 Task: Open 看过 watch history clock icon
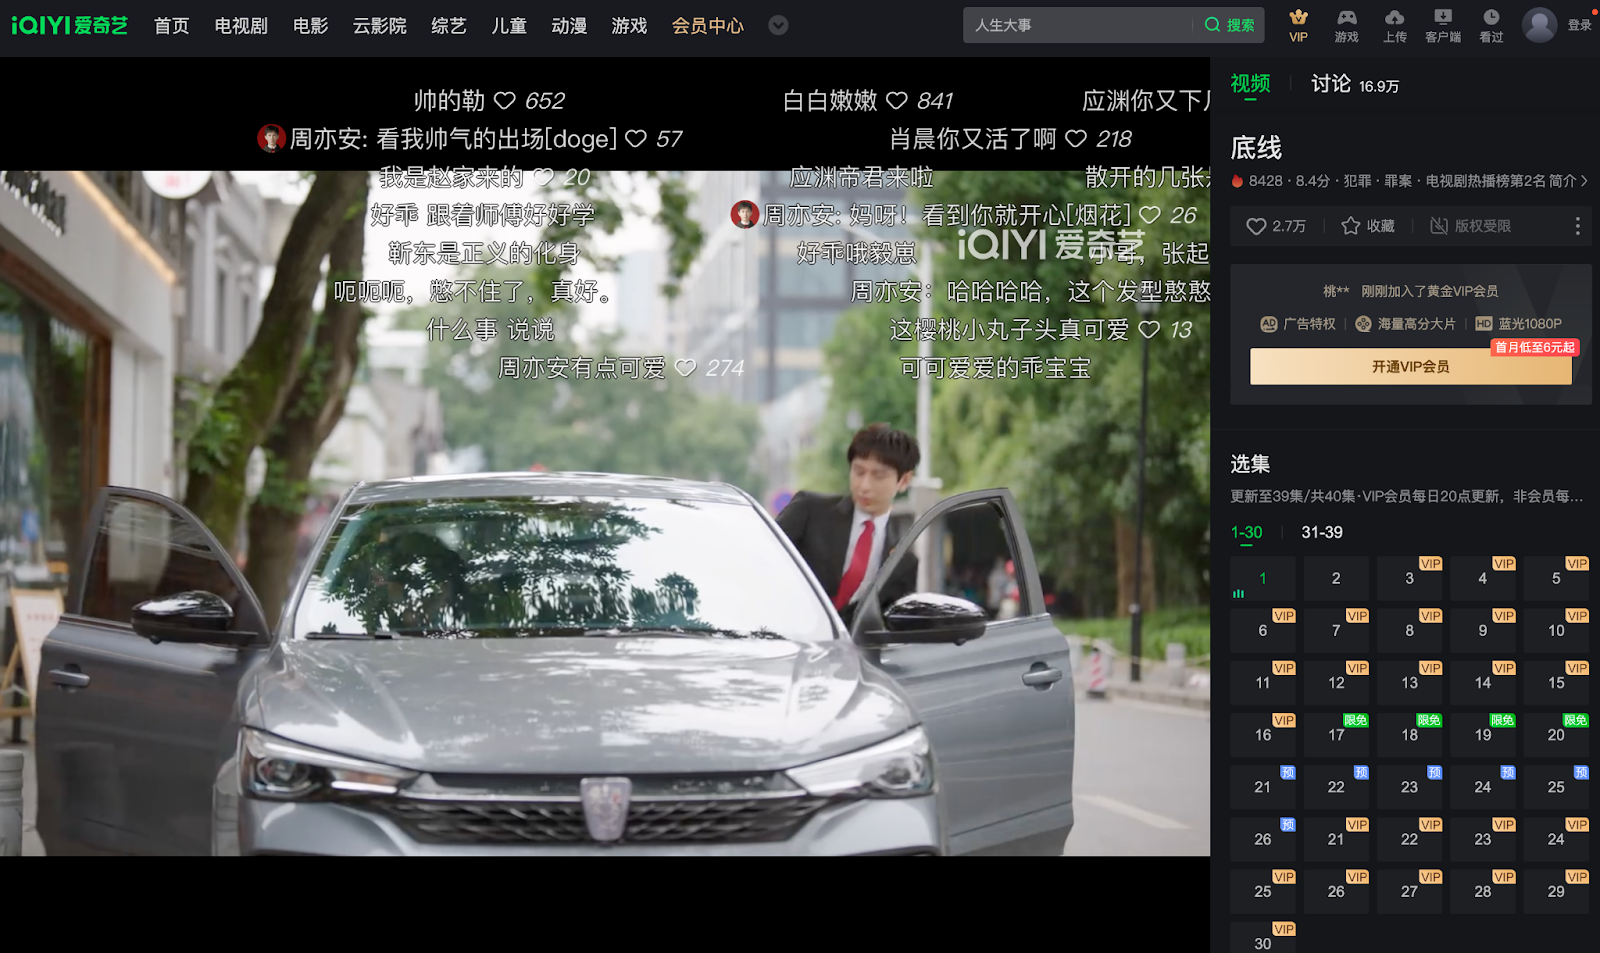1491,18
